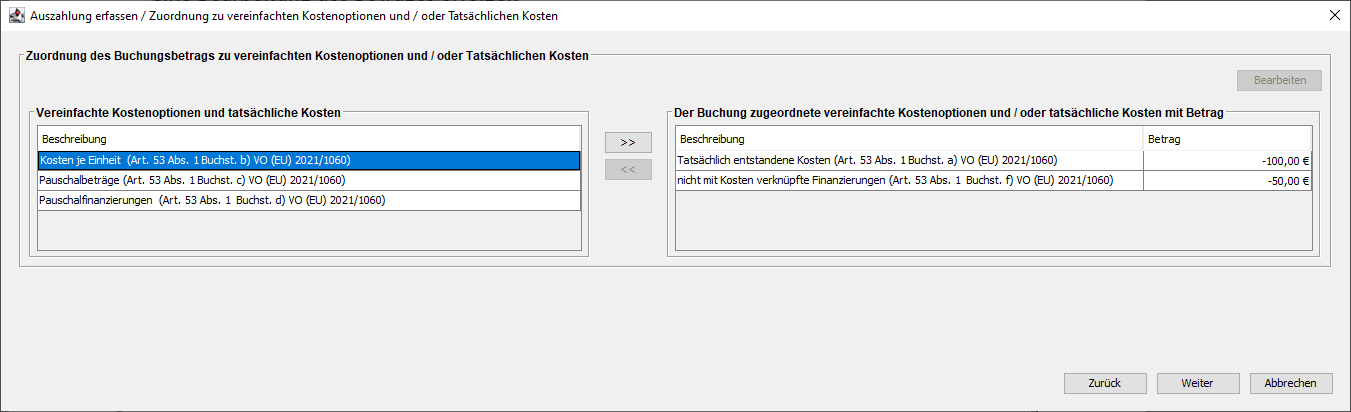
Task: Remove assignment with the << button
Action: point(628,169)
